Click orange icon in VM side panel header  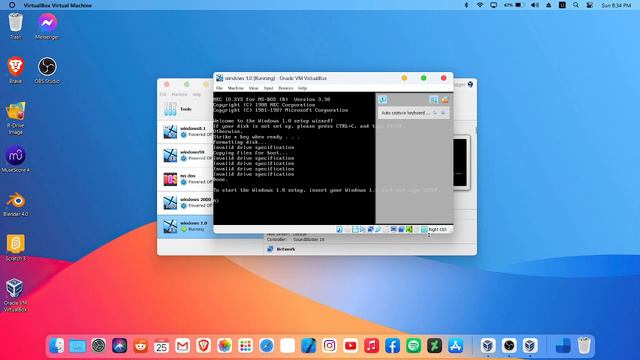pyautogui.click(x=445, y=100)
